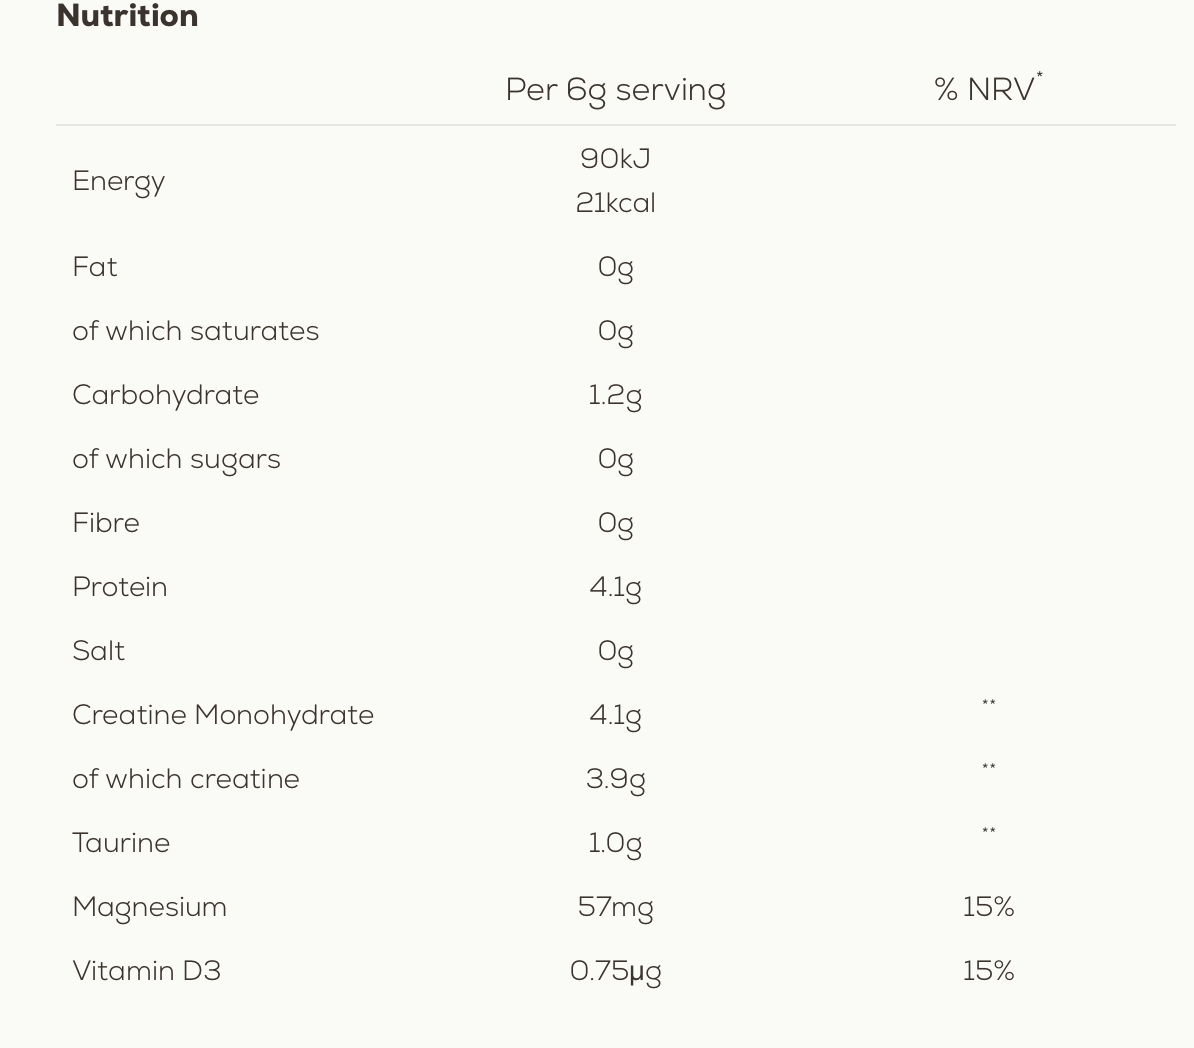Image resolution: width=1194 pixels, height=1048 pixels.
Task: Click the 21kcal energy value
Action: point(615,203)
